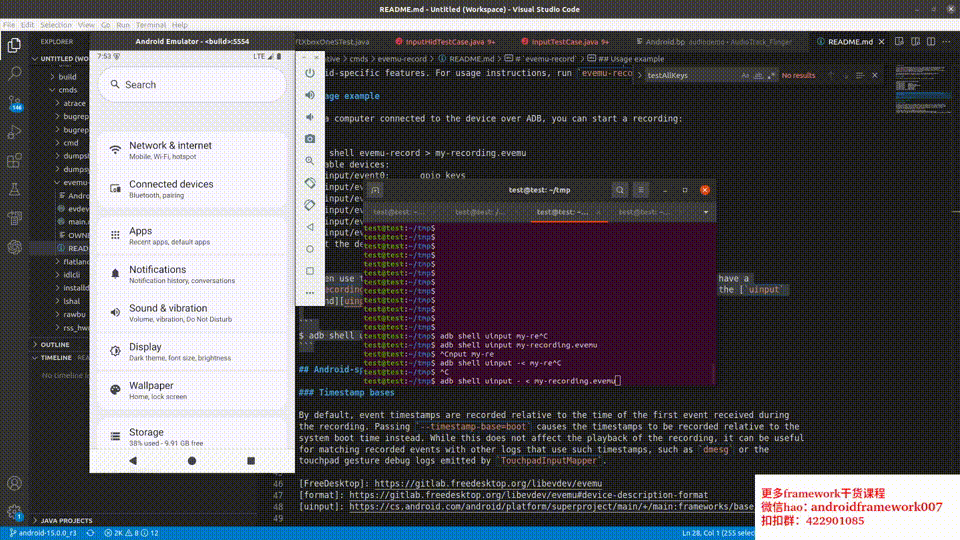Viewport: 960px width, 540px height.
Task: Open the Run and Debug view
Action: tap(14, 132)
